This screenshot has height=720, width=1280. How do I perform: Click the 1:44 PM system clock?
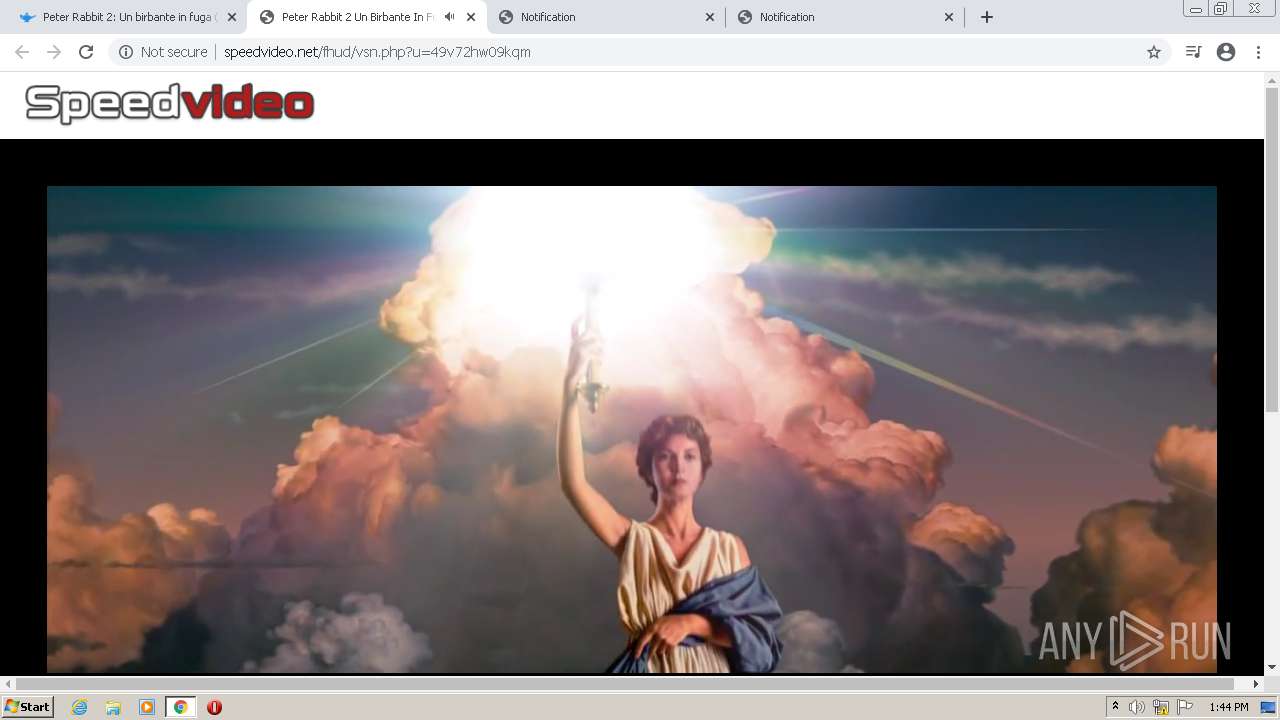1228,707
